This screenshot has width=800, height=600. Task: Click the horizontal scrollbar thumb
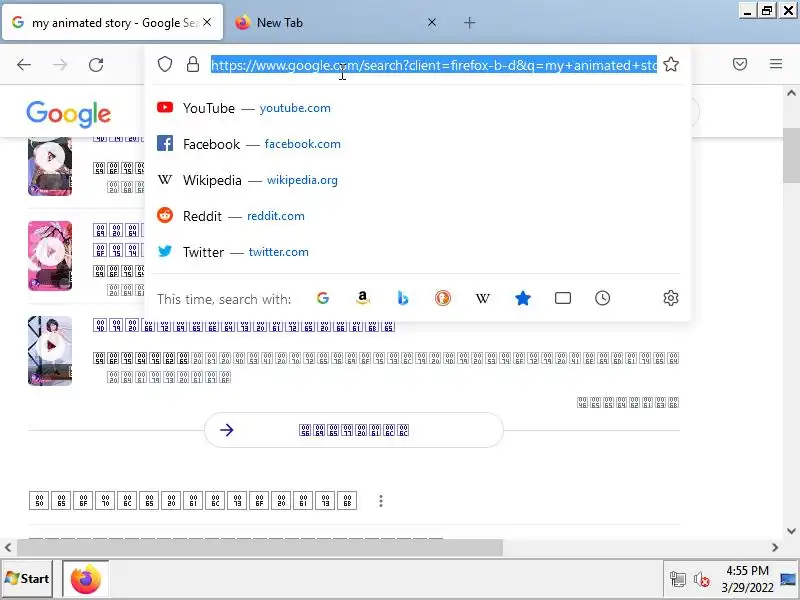click(x=260, y=547)
